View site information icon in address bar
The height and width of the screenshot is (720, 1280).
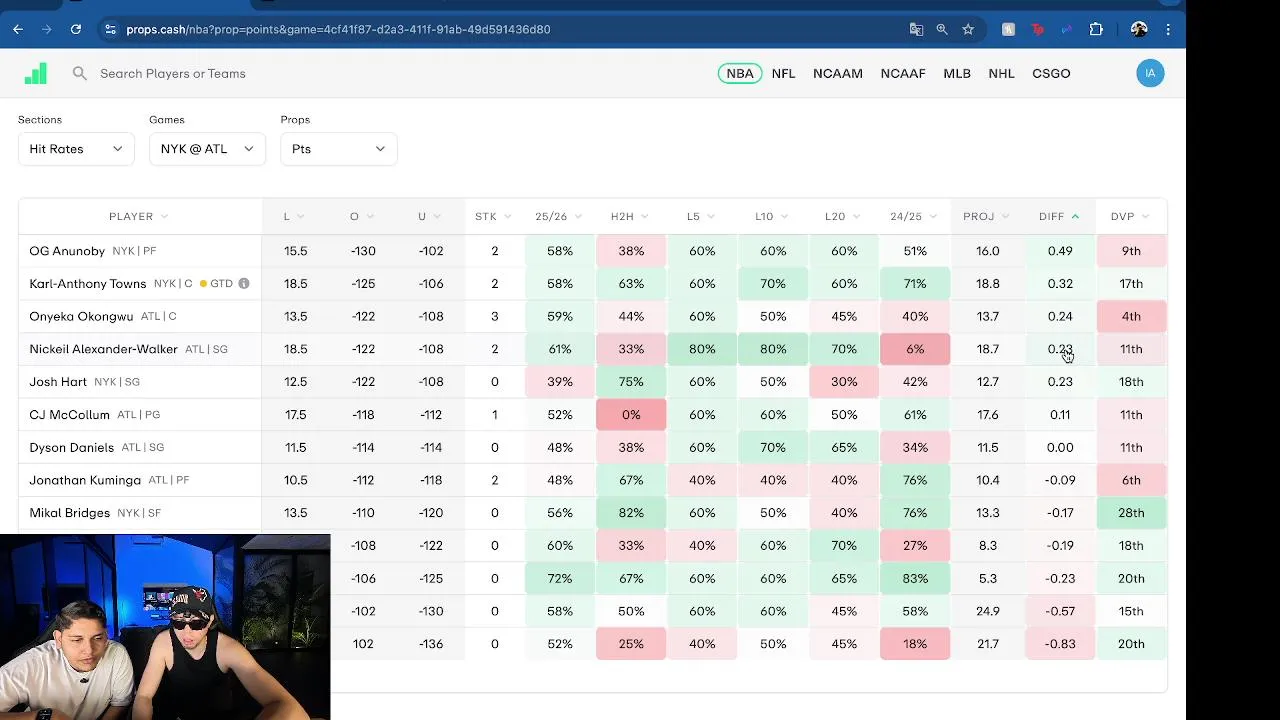(110, 29)
